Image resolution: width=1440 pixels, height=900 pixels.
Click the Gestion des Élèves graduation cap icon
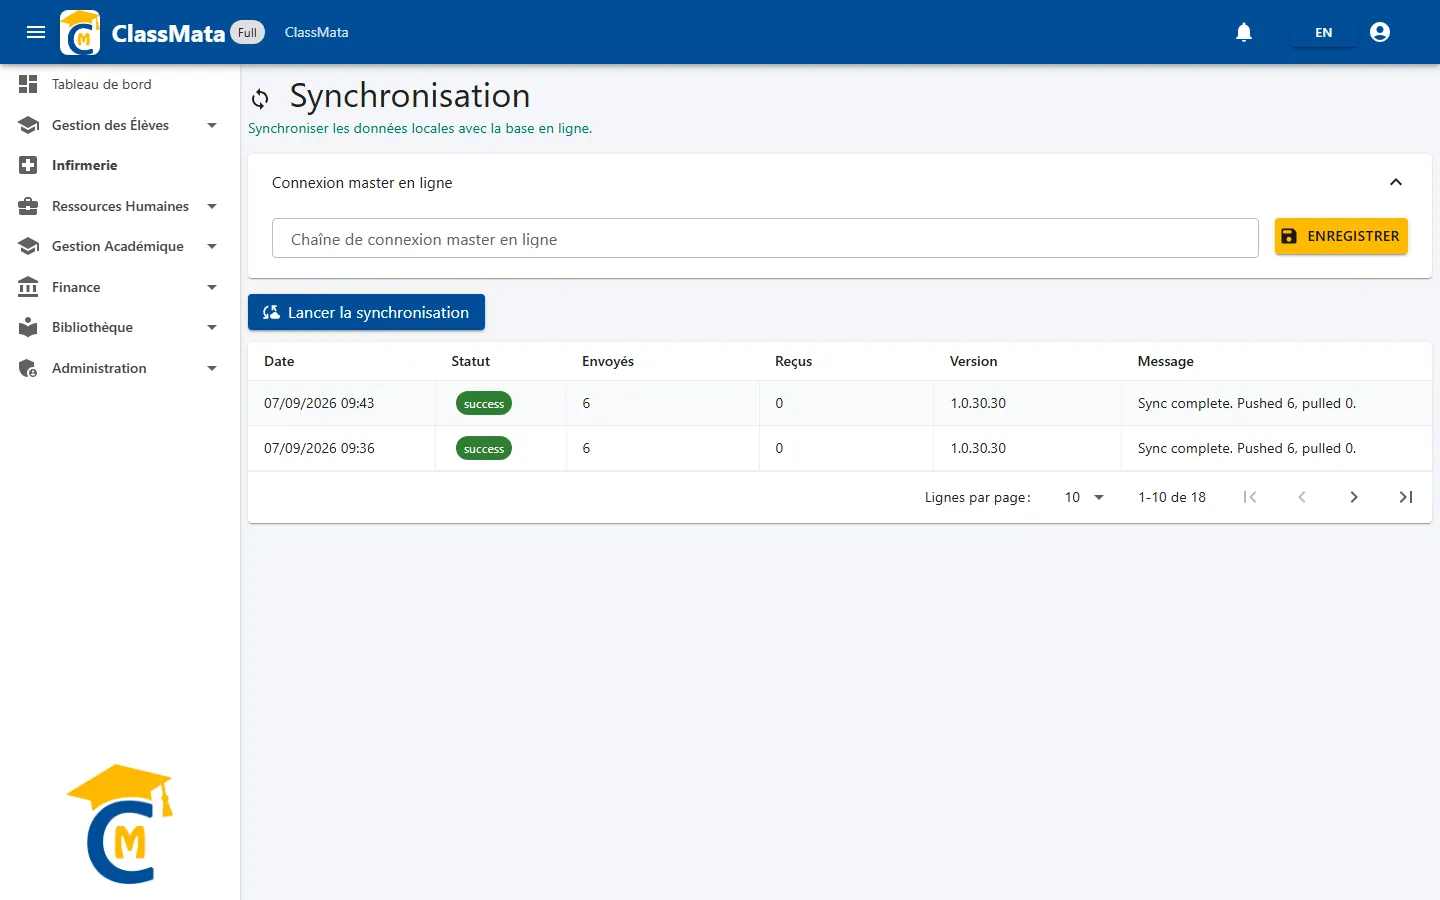[28, 125]
